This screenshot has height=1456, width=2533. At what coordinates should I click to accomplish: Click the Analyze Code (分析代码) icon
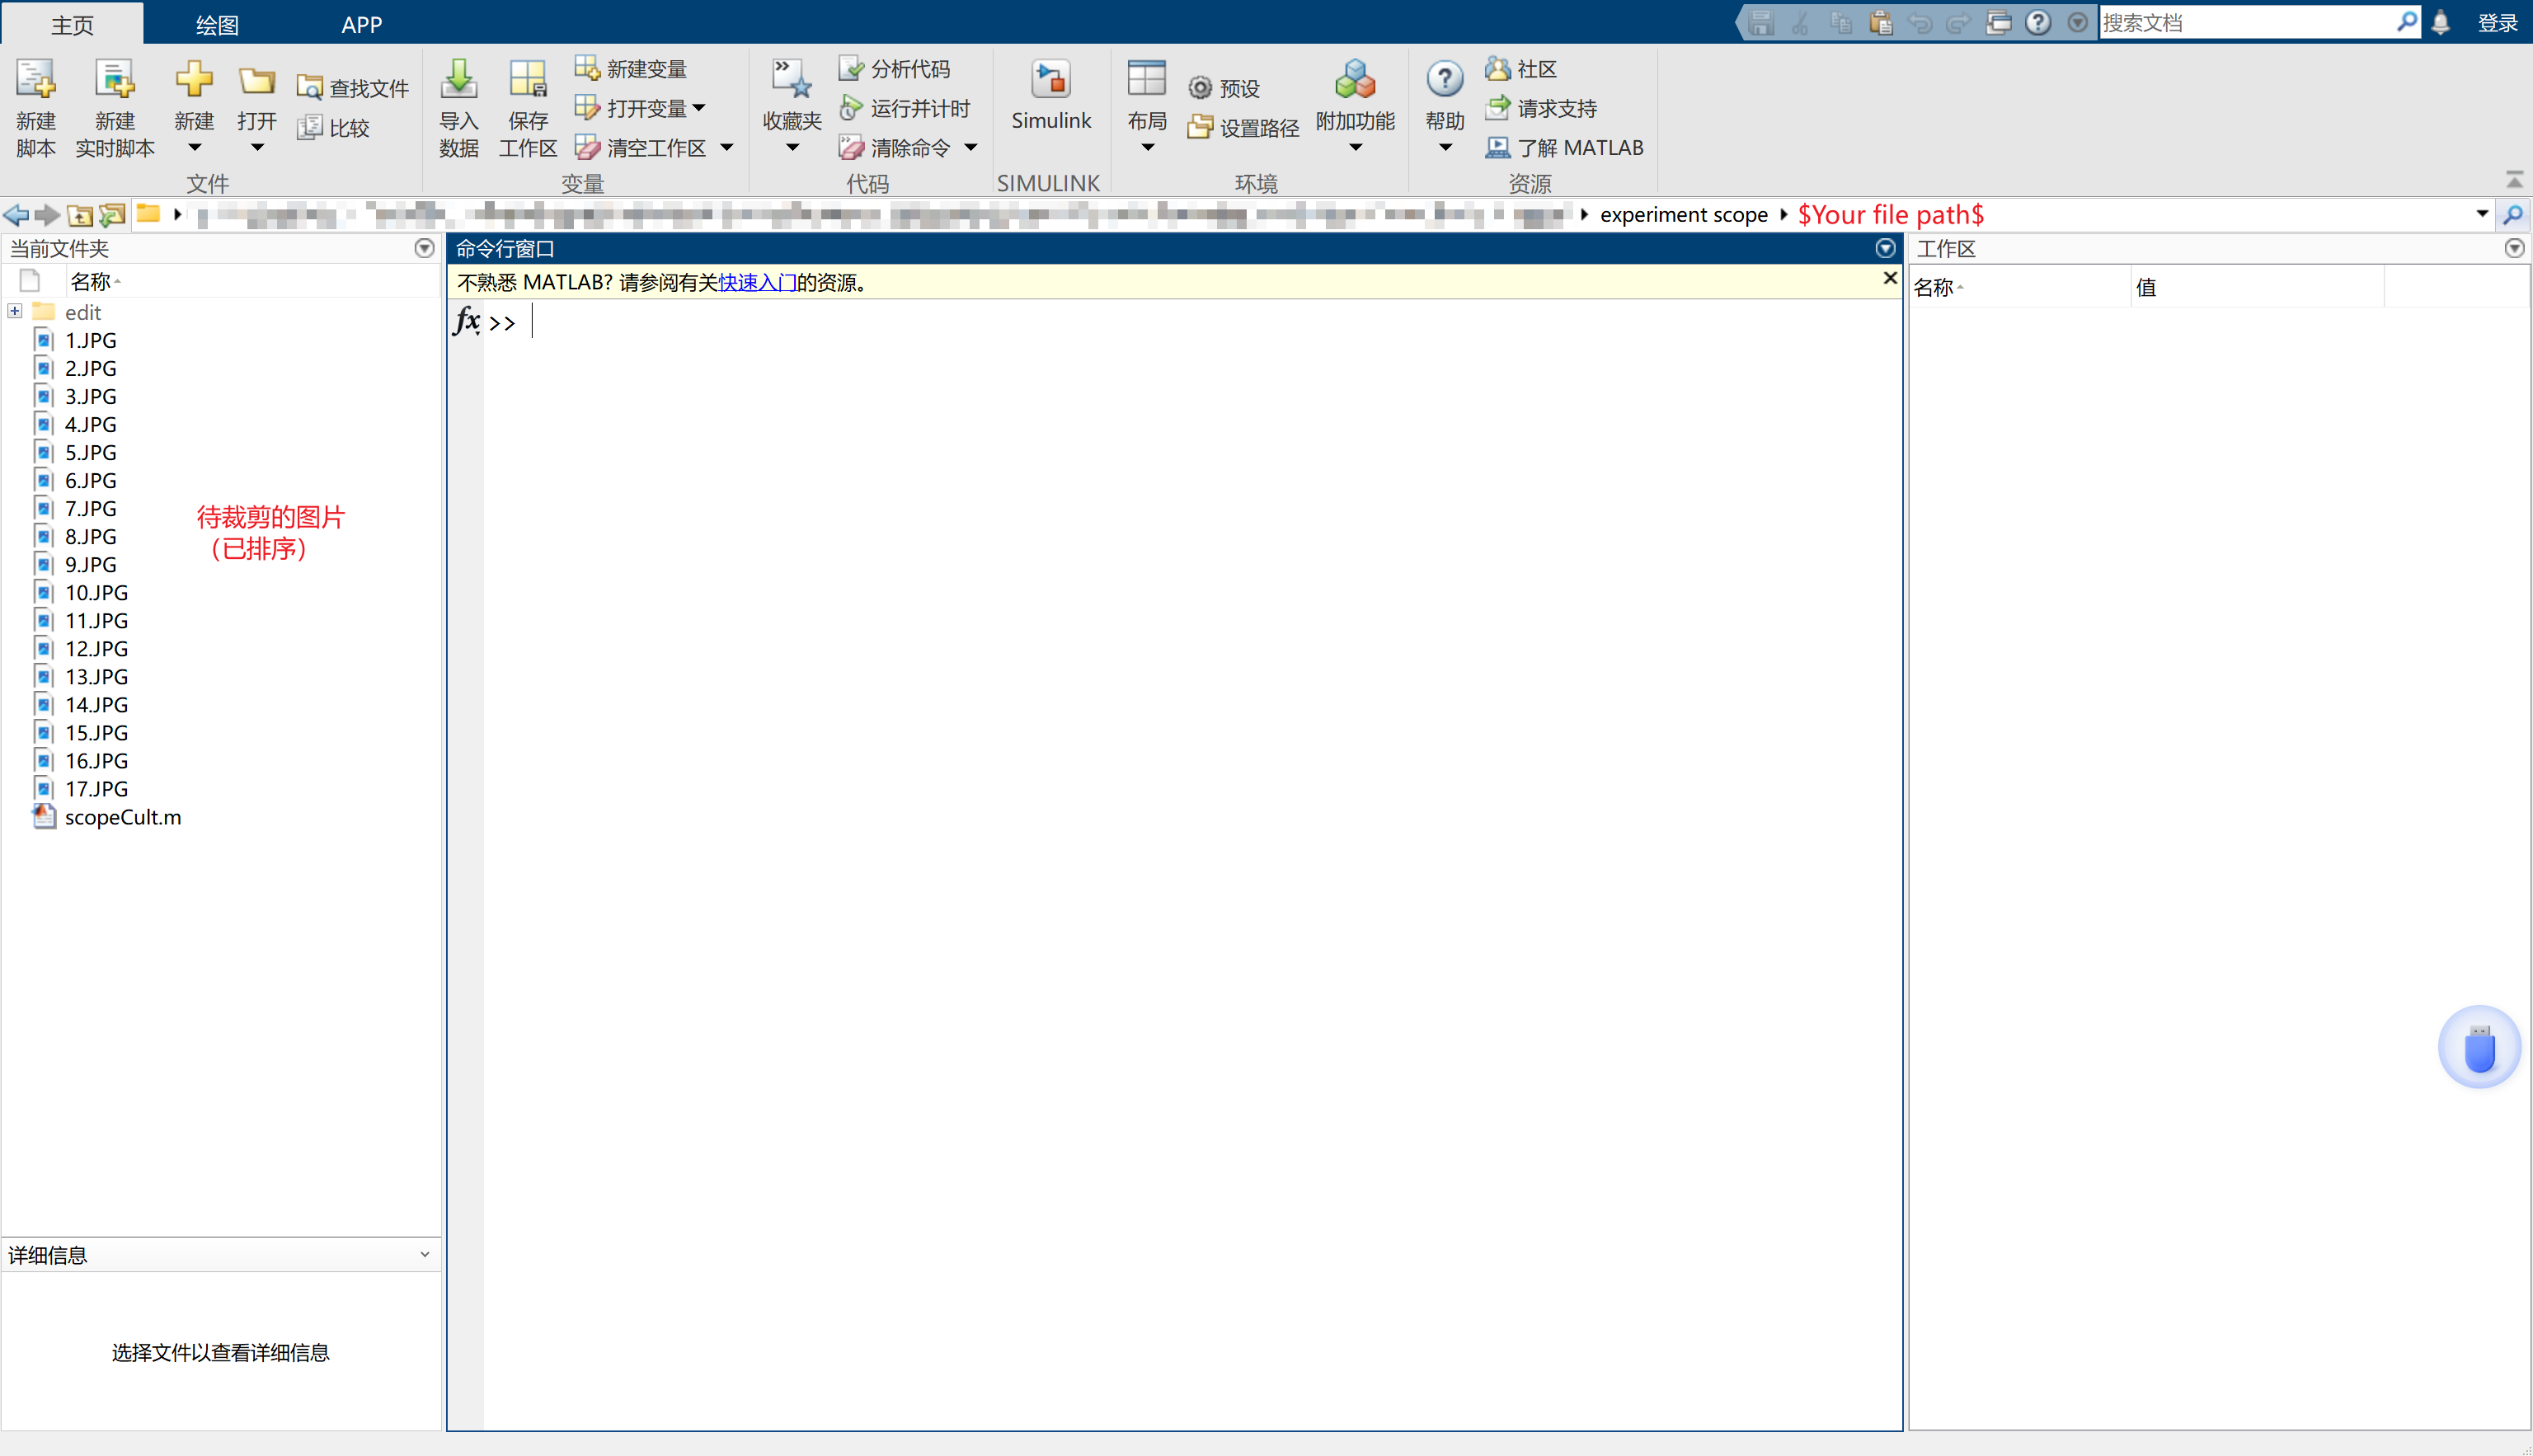click(x=850, y=68)
